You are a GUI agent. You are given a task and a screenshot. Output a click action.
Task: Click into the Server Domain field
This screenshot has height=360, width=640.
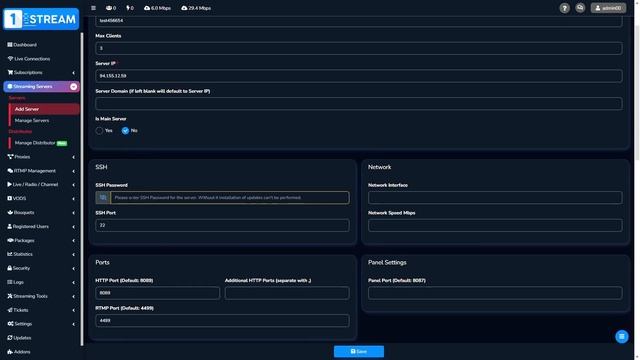[359, 104]
